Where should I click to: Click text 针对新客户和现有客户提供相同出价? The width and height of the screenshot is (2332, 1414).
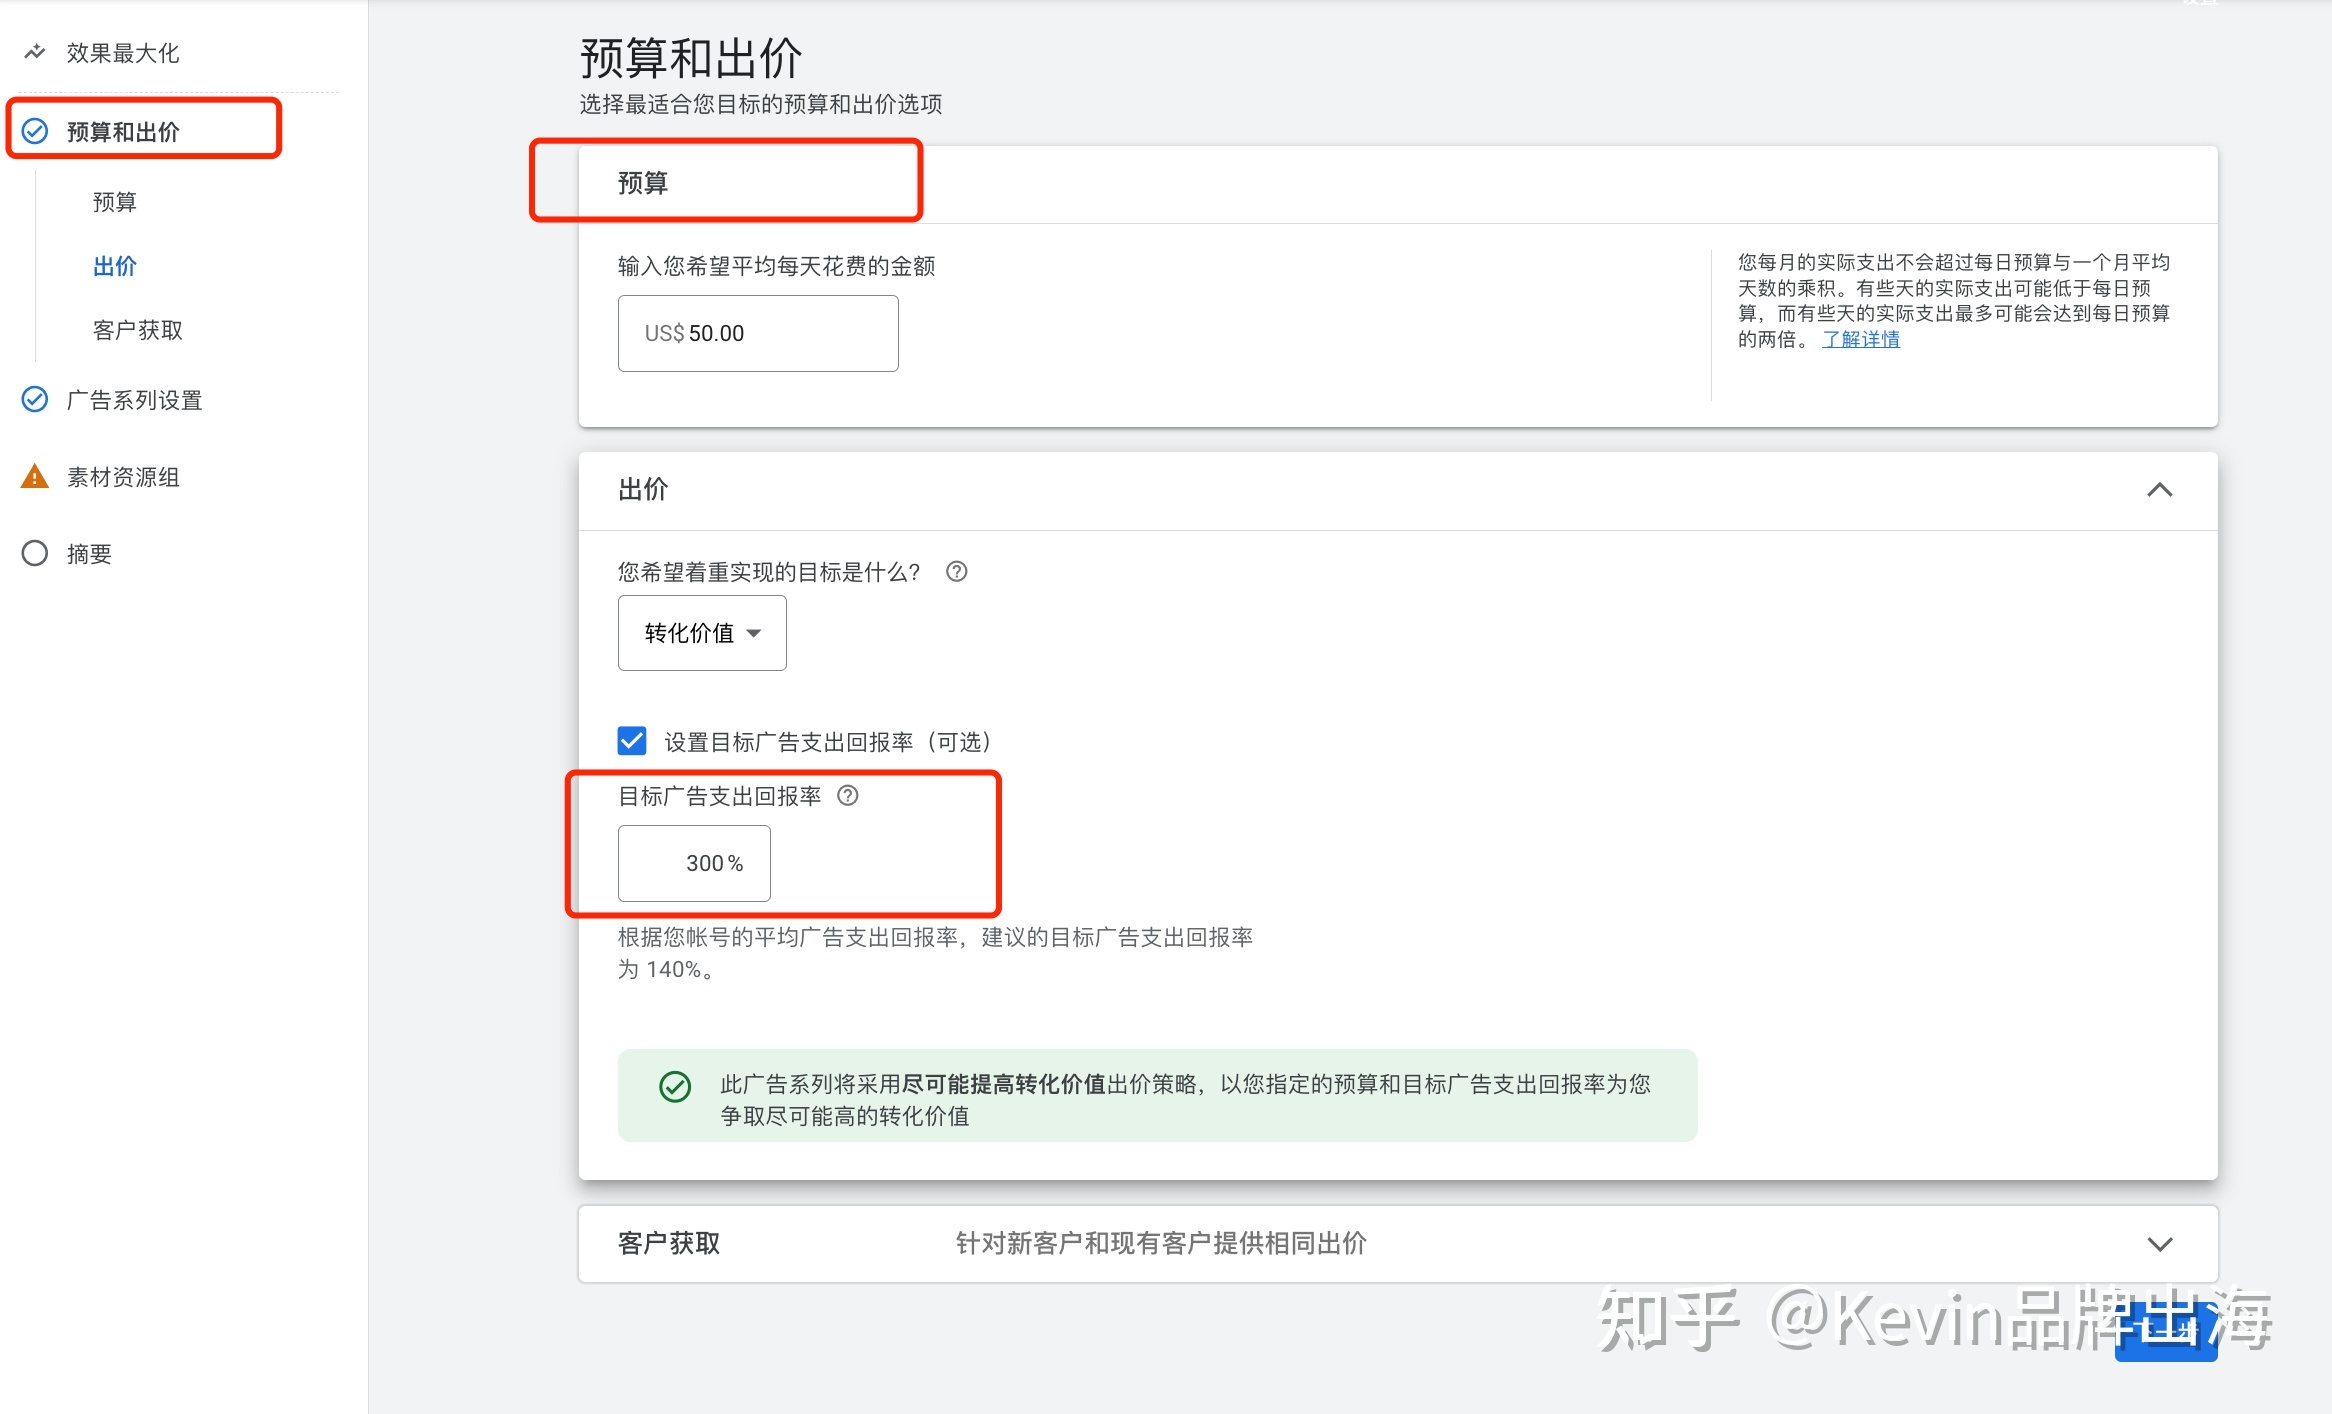pyautogui.click(x=1161, y=1243)
